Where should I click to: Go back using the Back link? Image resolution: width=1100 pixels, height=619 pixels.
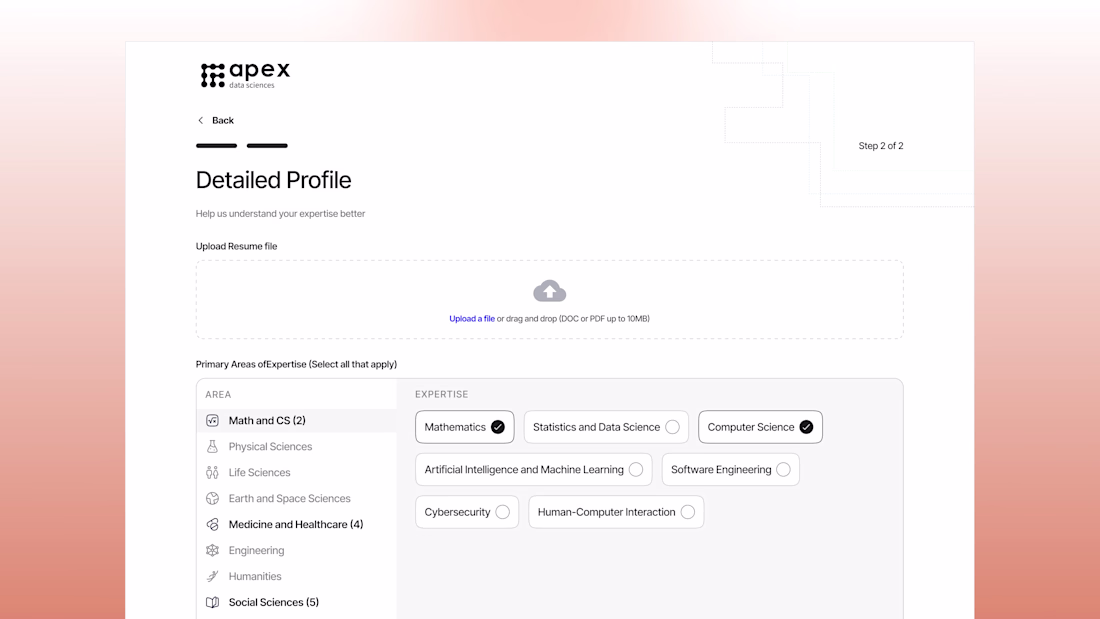coord(216,121)
